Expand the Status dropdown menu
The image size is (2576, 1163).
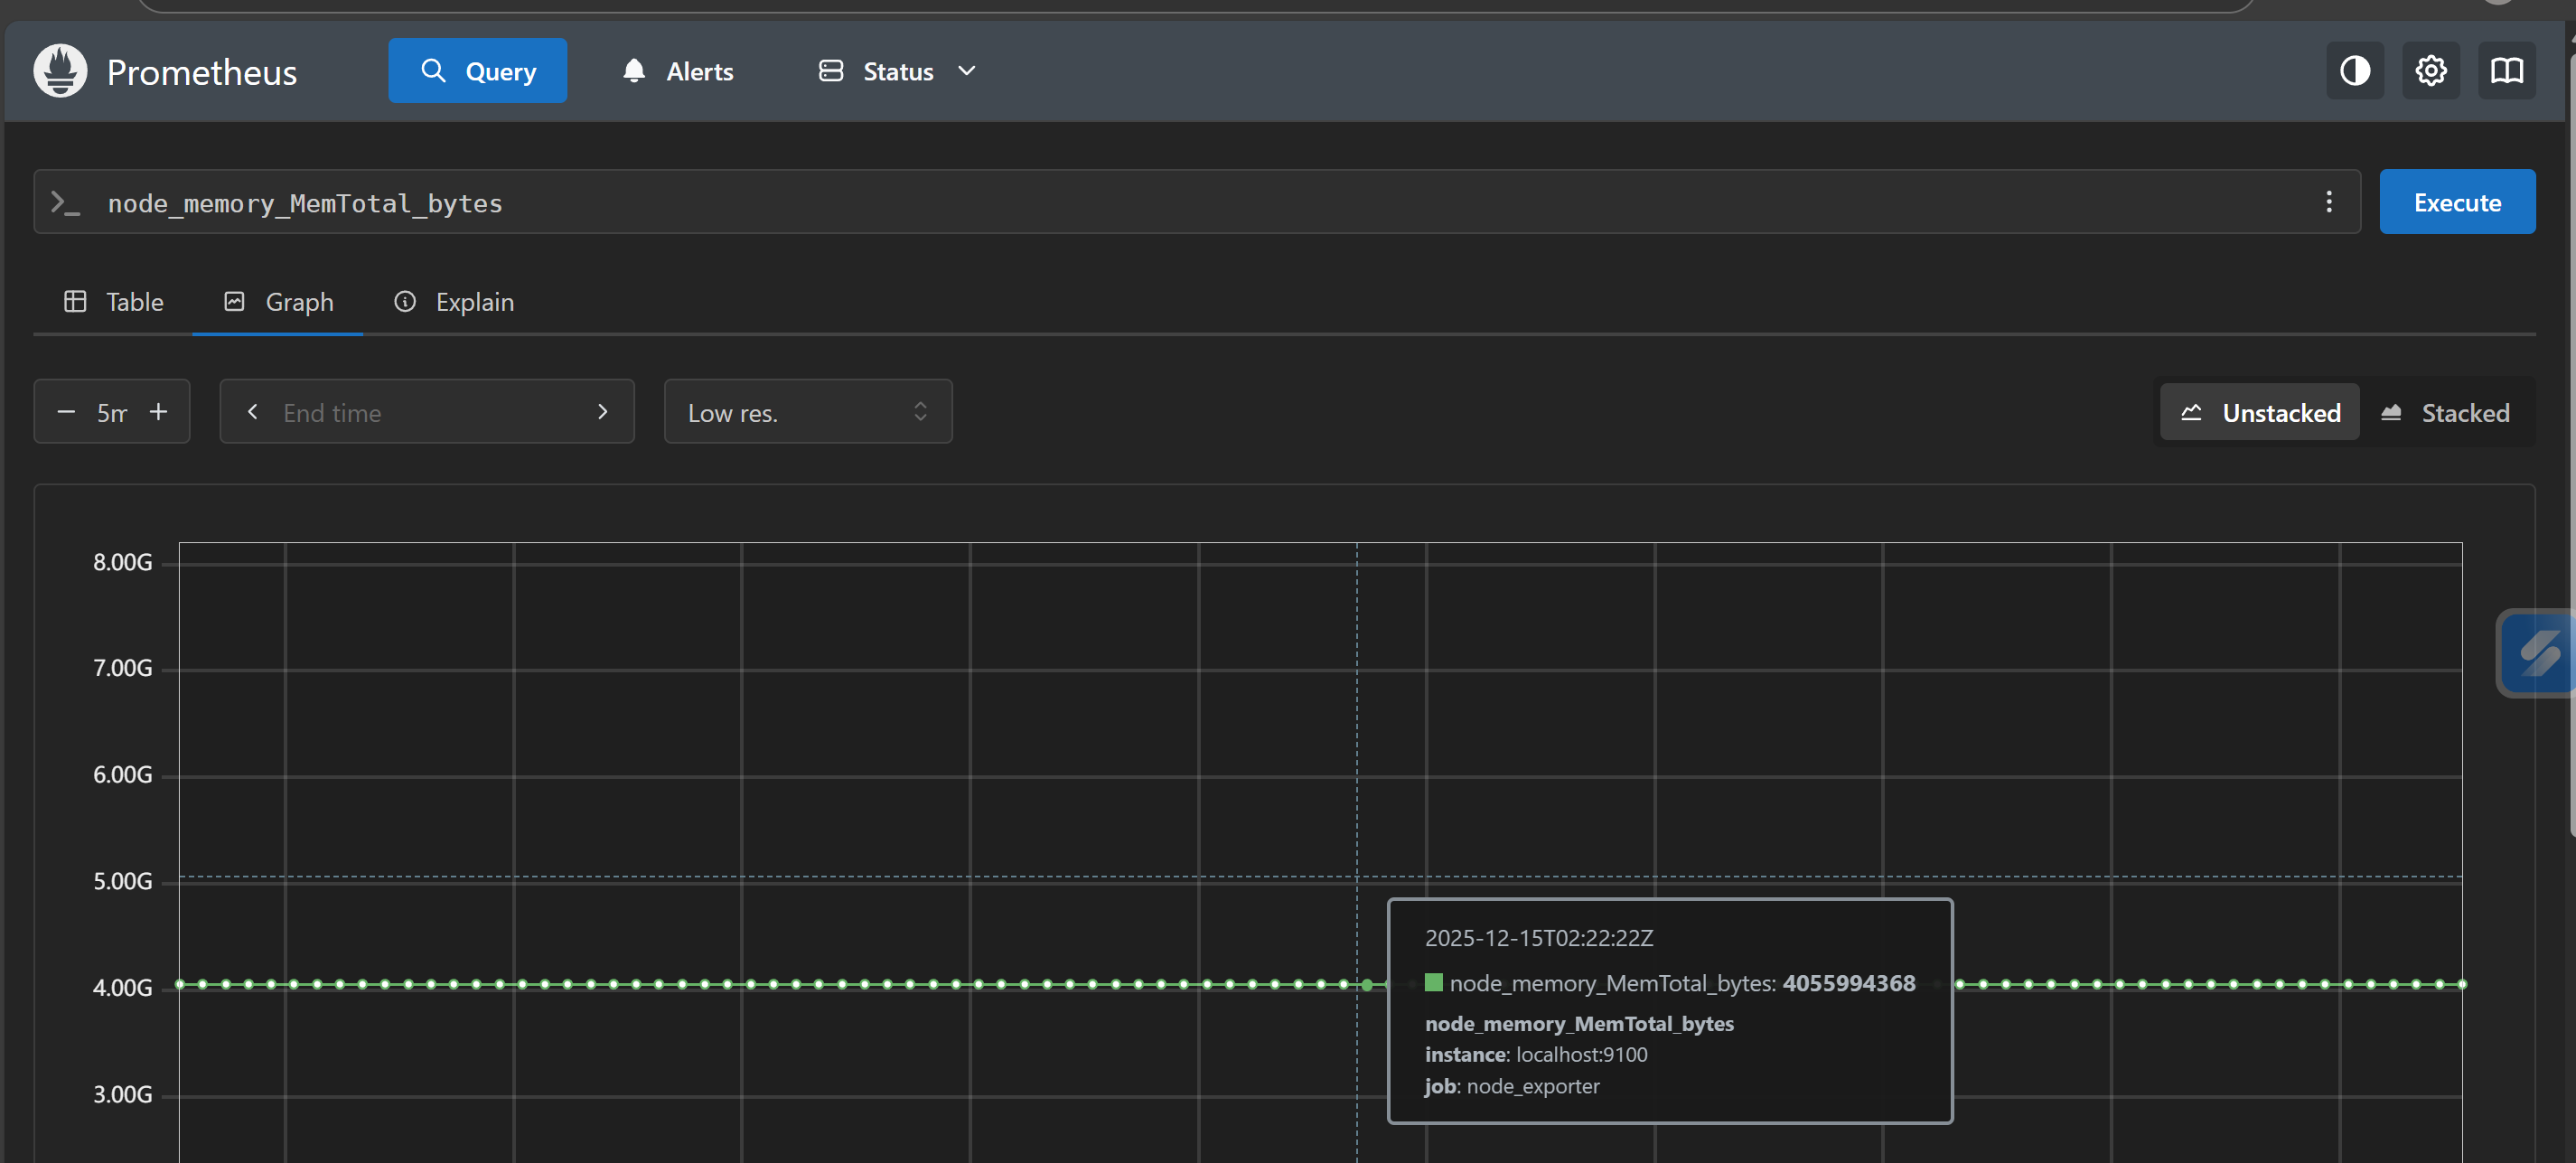(x=896, y=71)
